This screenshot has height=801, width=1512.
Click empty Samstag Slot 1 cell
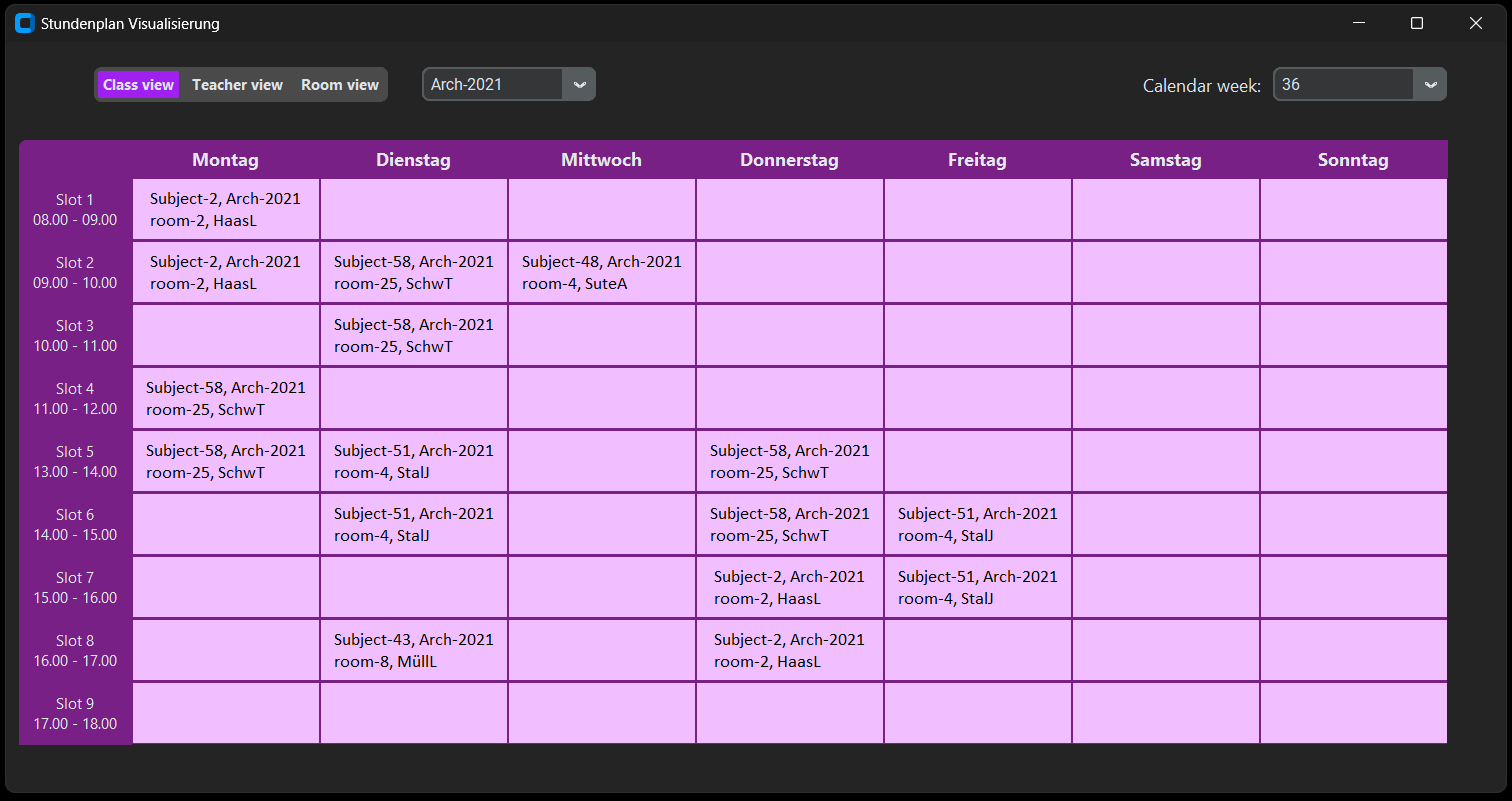point(1165,210)
